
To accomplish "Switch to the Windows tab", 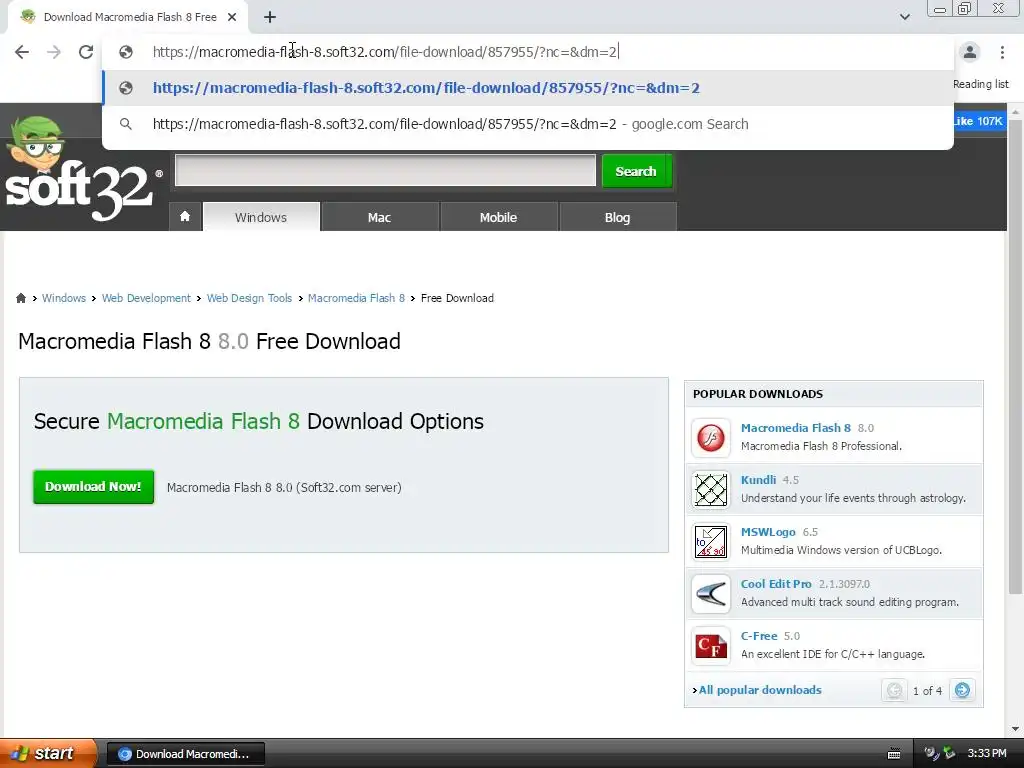I will point(261,217).
